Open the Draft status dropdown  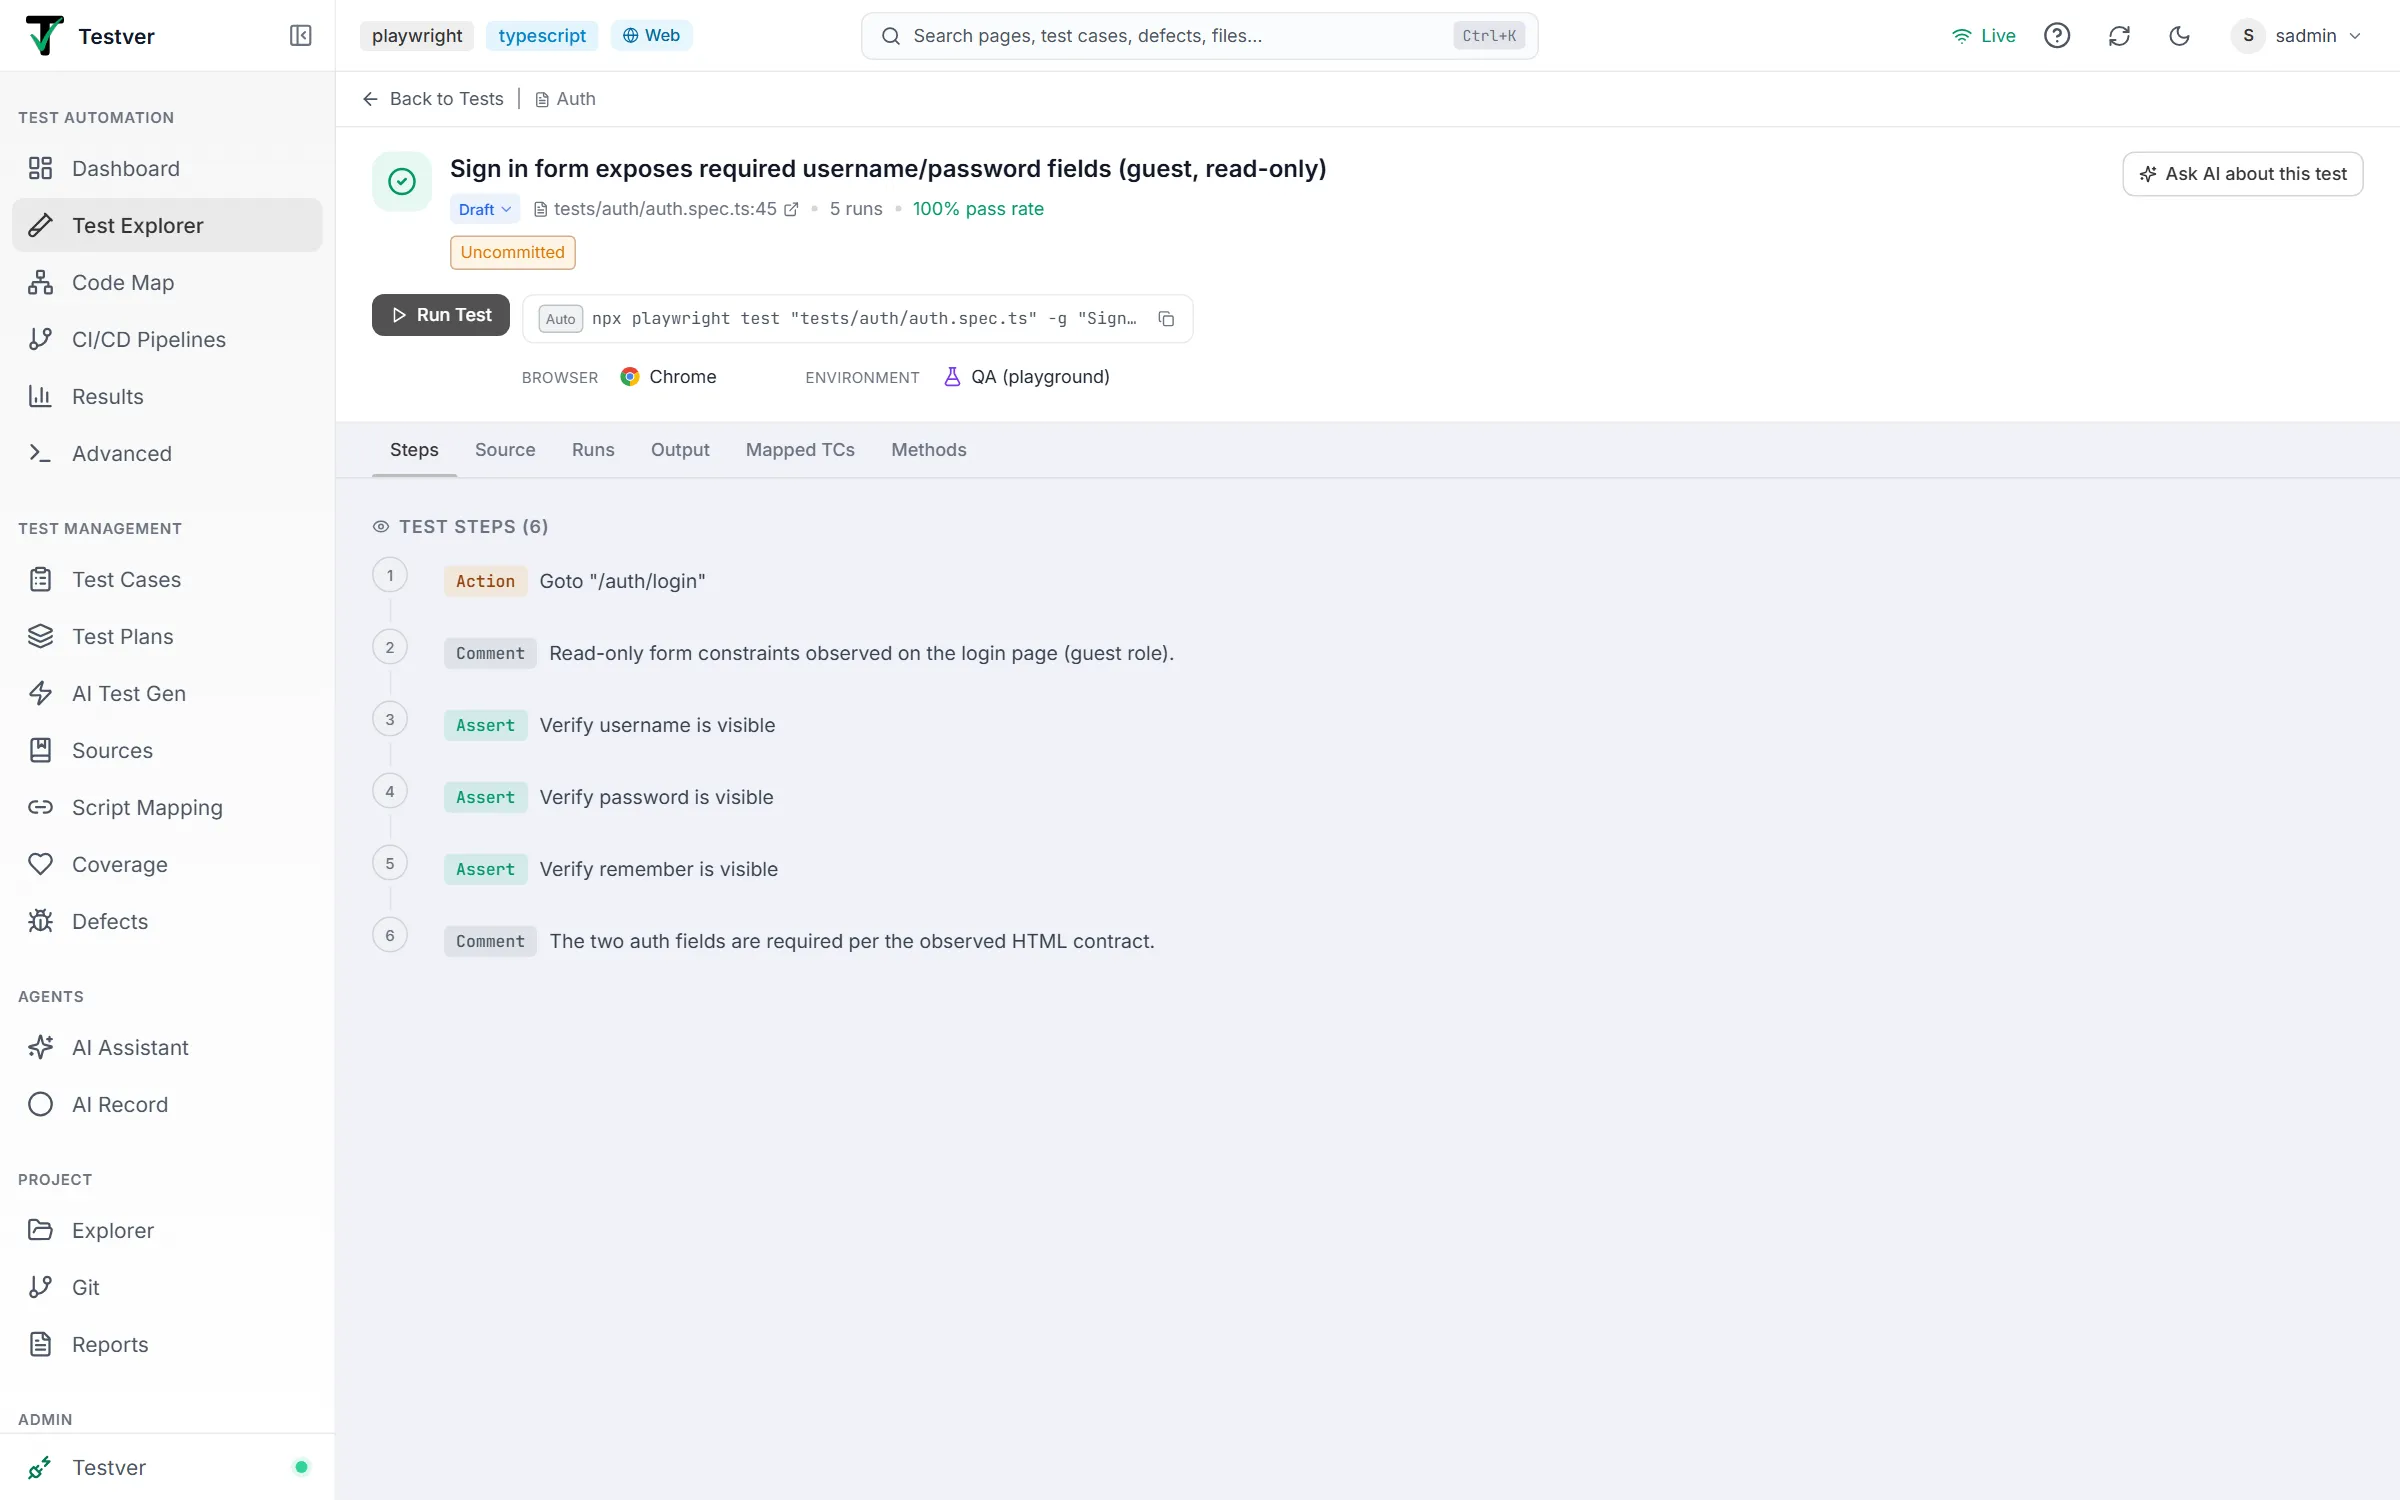tap(485, 209)
